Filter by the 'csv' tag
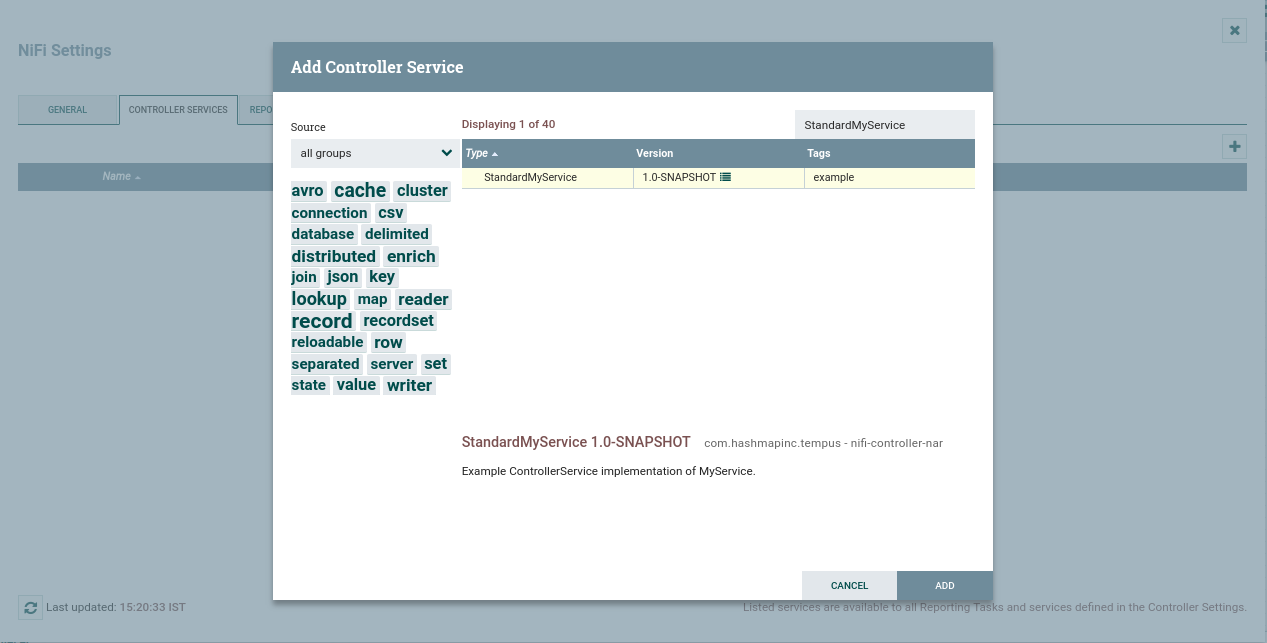The height and width of the screenshot is (643, 1267). pyautogui.click(x=391, y=213)
